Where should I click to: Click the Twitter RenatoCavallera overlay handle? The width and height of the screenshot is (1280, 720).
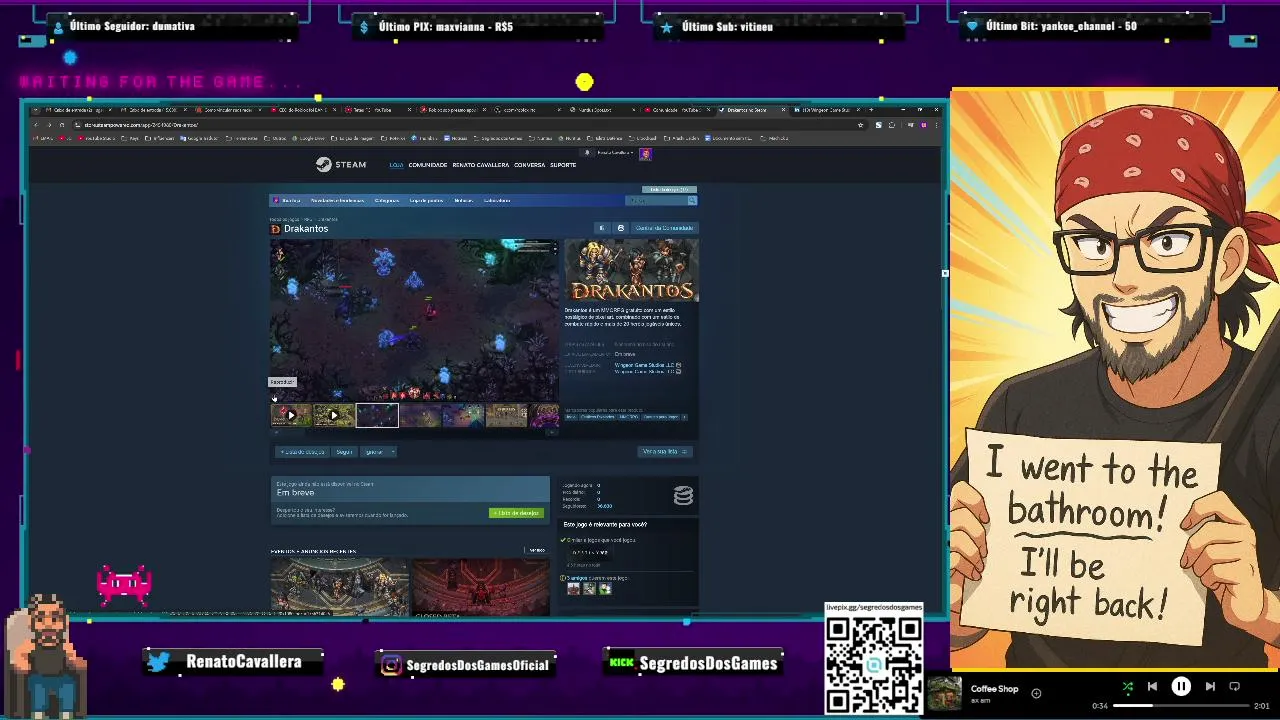click(233, 662)
